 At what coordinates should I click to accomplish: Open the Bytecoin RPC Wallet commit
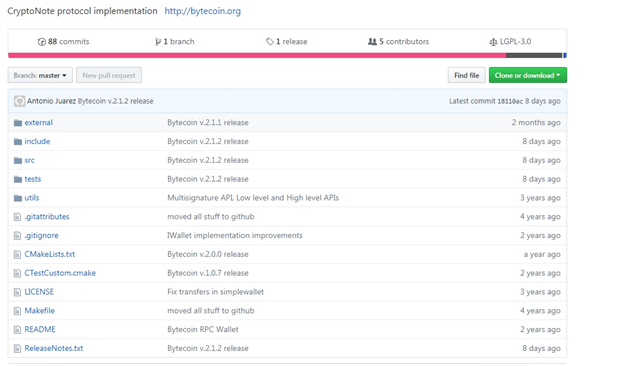click(203, 330)
